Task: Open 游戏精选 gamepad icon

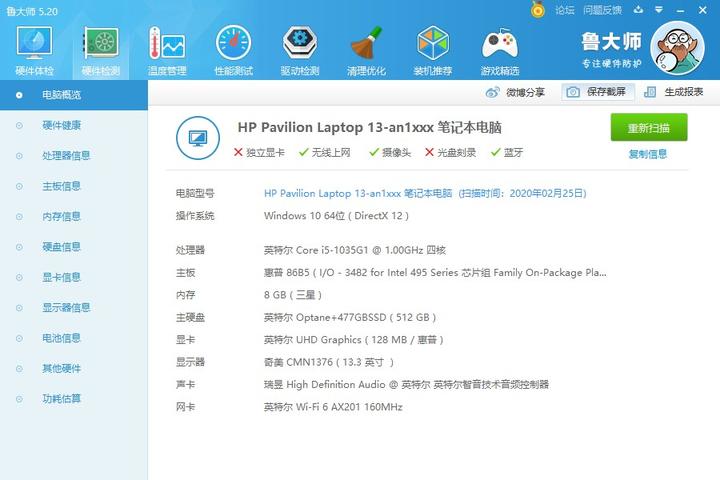Action: 500,51
